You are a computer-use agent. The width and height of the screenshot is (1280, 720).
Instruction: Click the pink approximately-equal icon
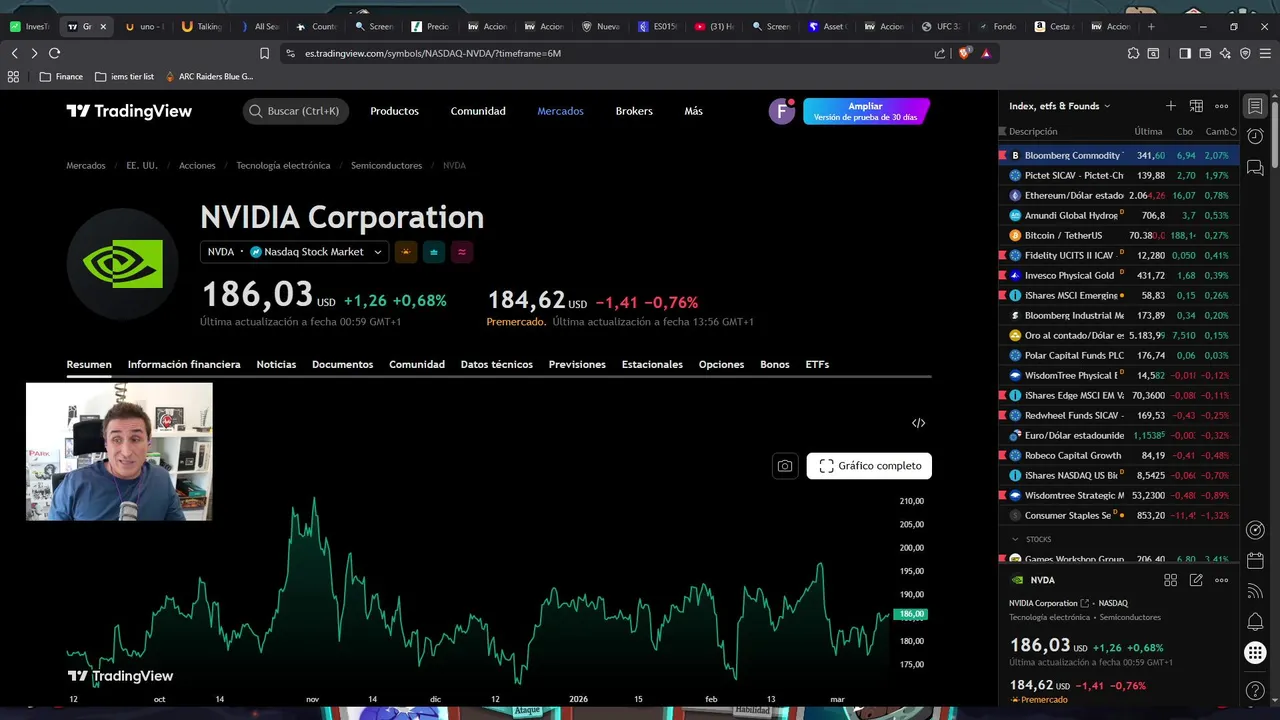(x=461, y=252)
